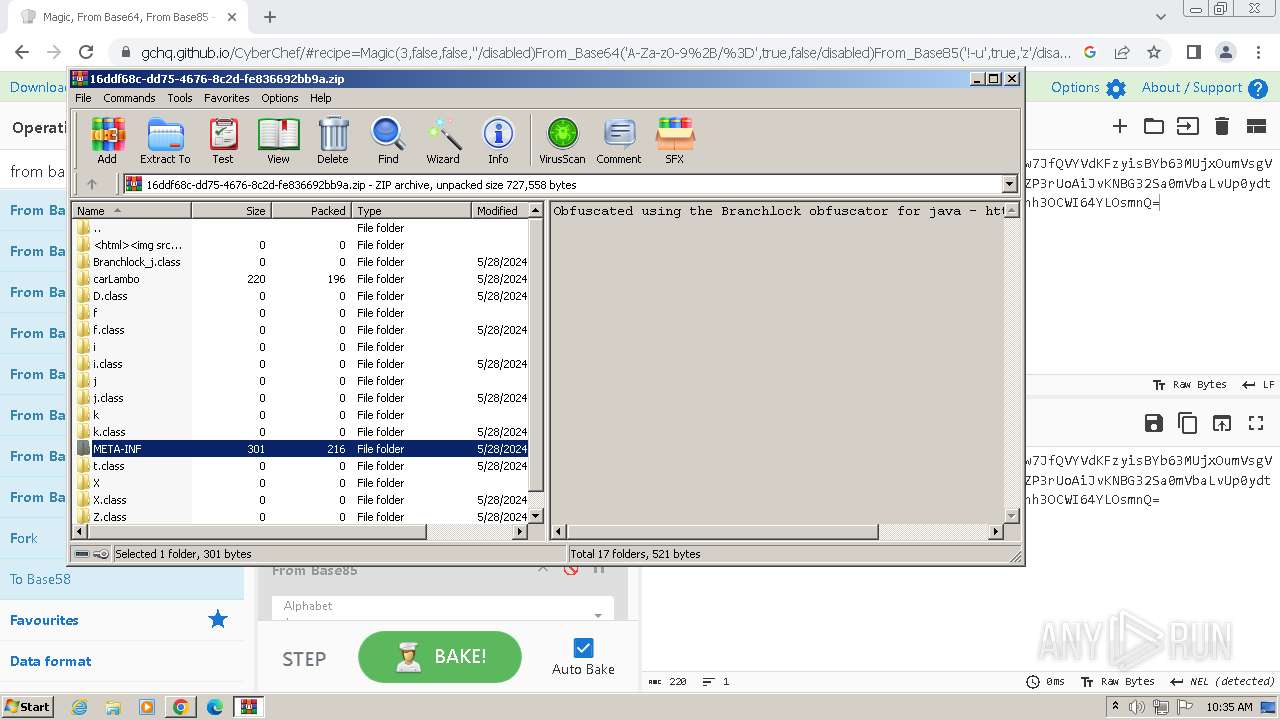Open the Help menu
This screenshot has height=720, width=1280.
pyautogui.click(x=320, y=98)
